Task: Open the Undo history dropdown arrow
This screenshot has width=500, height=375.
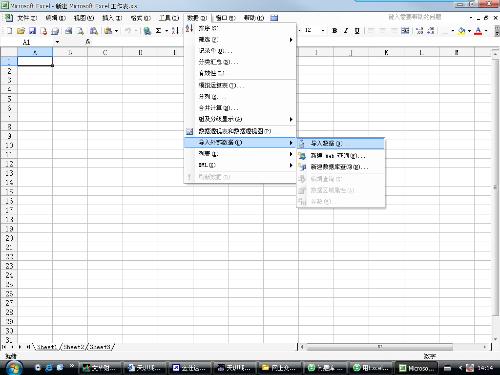Action: point(136,31)
